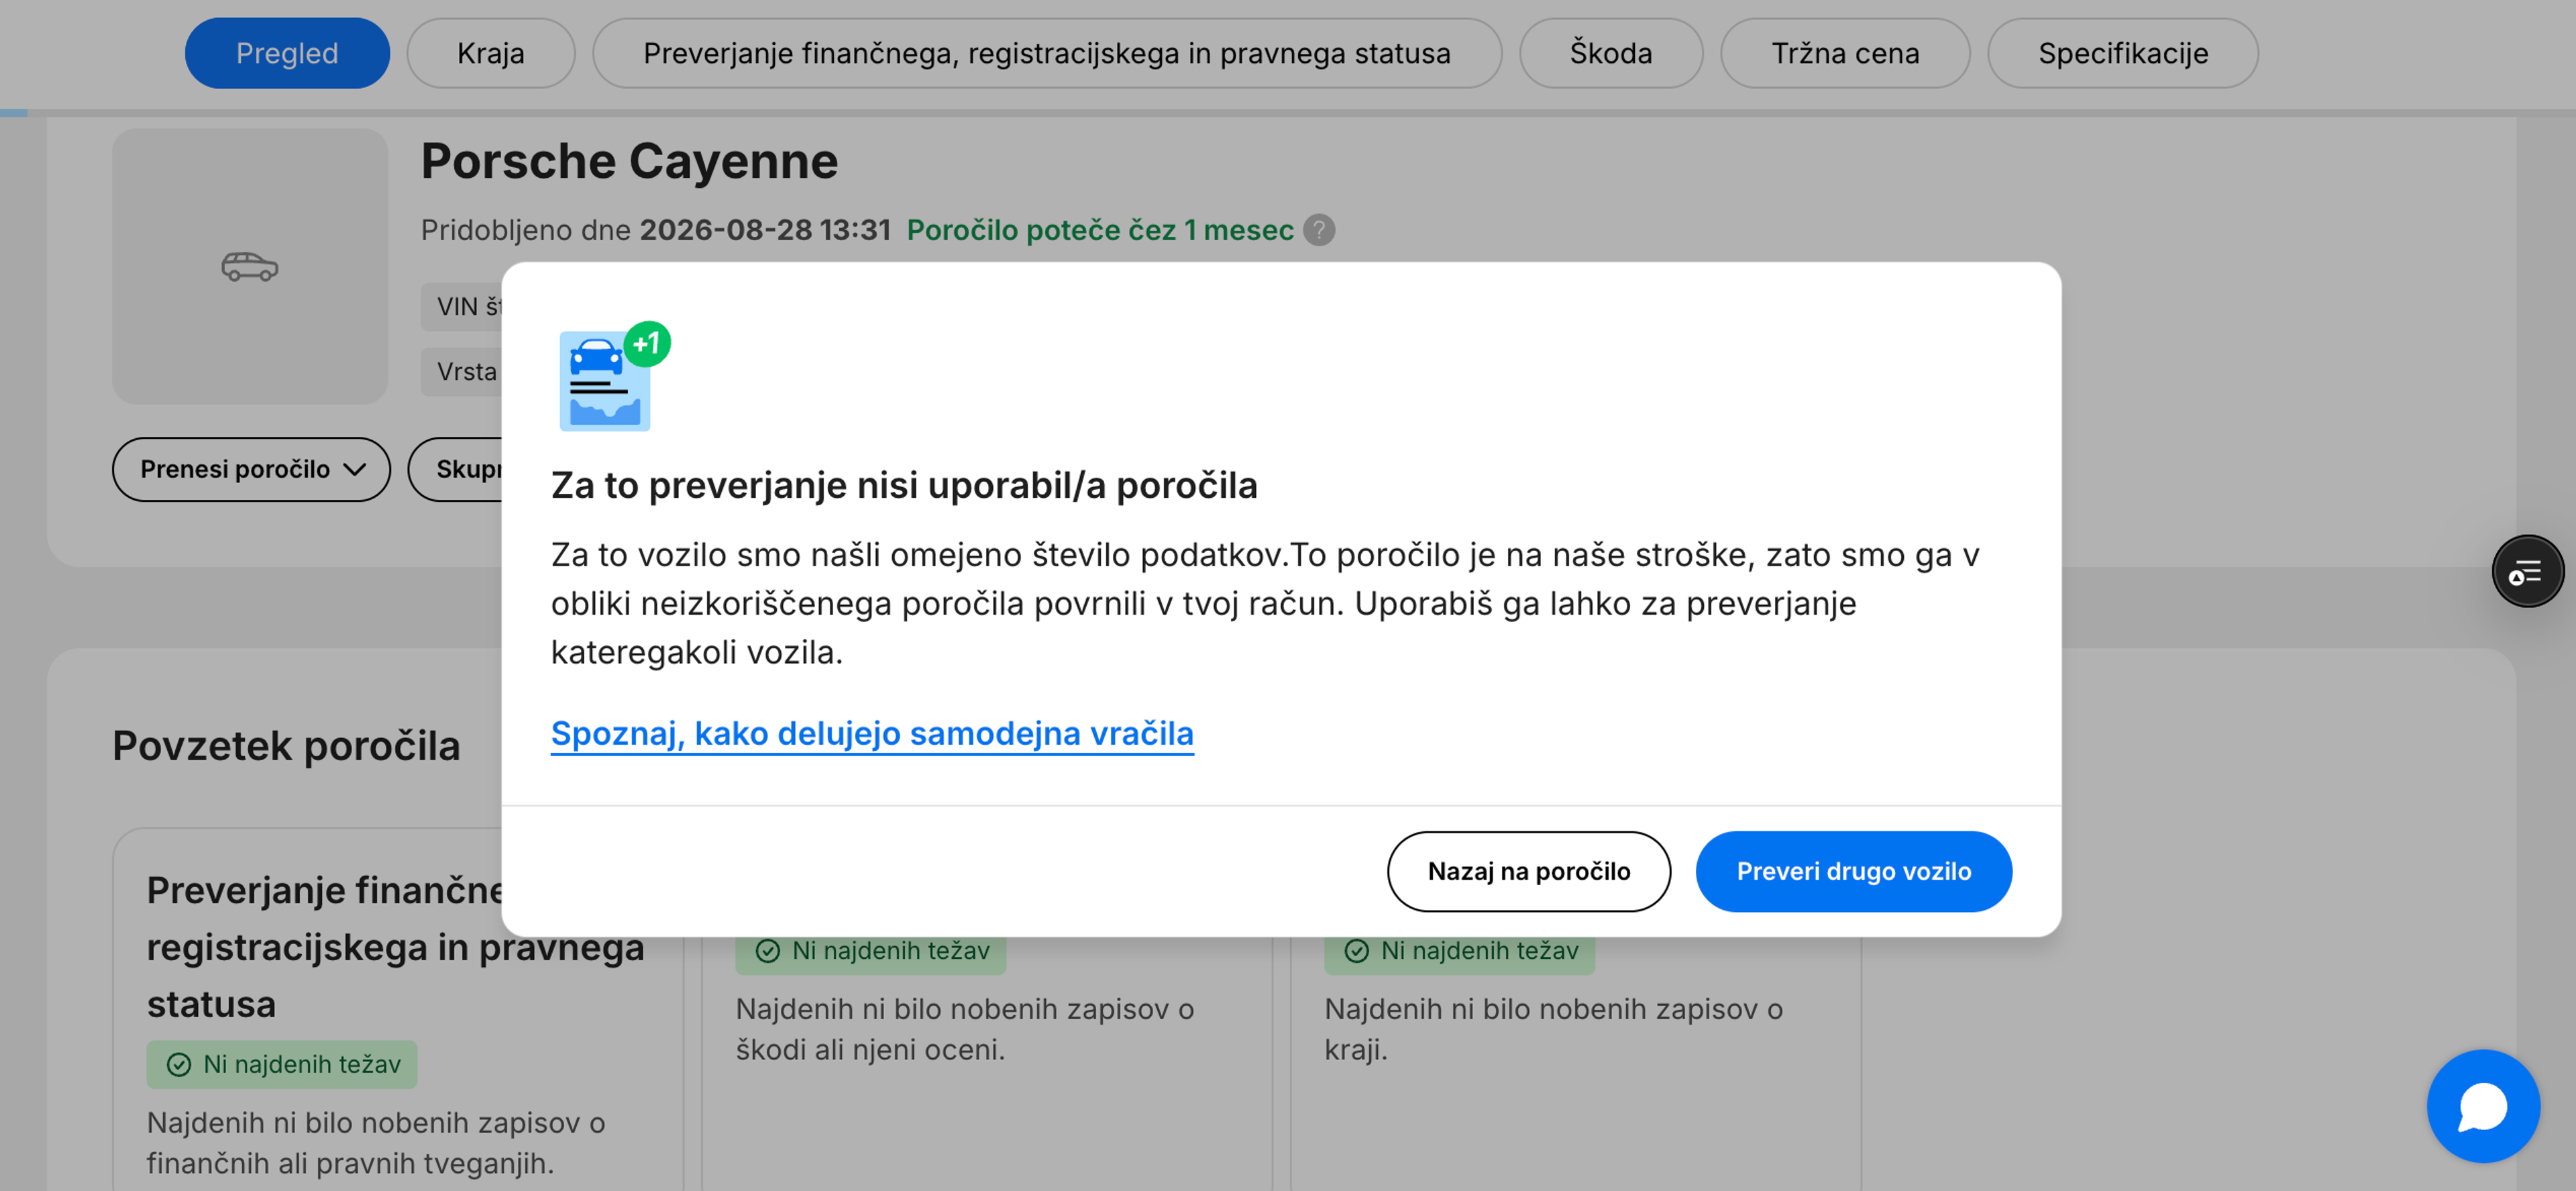Click the Vrsta tag

pyautogui.click(x=462, y=371)
